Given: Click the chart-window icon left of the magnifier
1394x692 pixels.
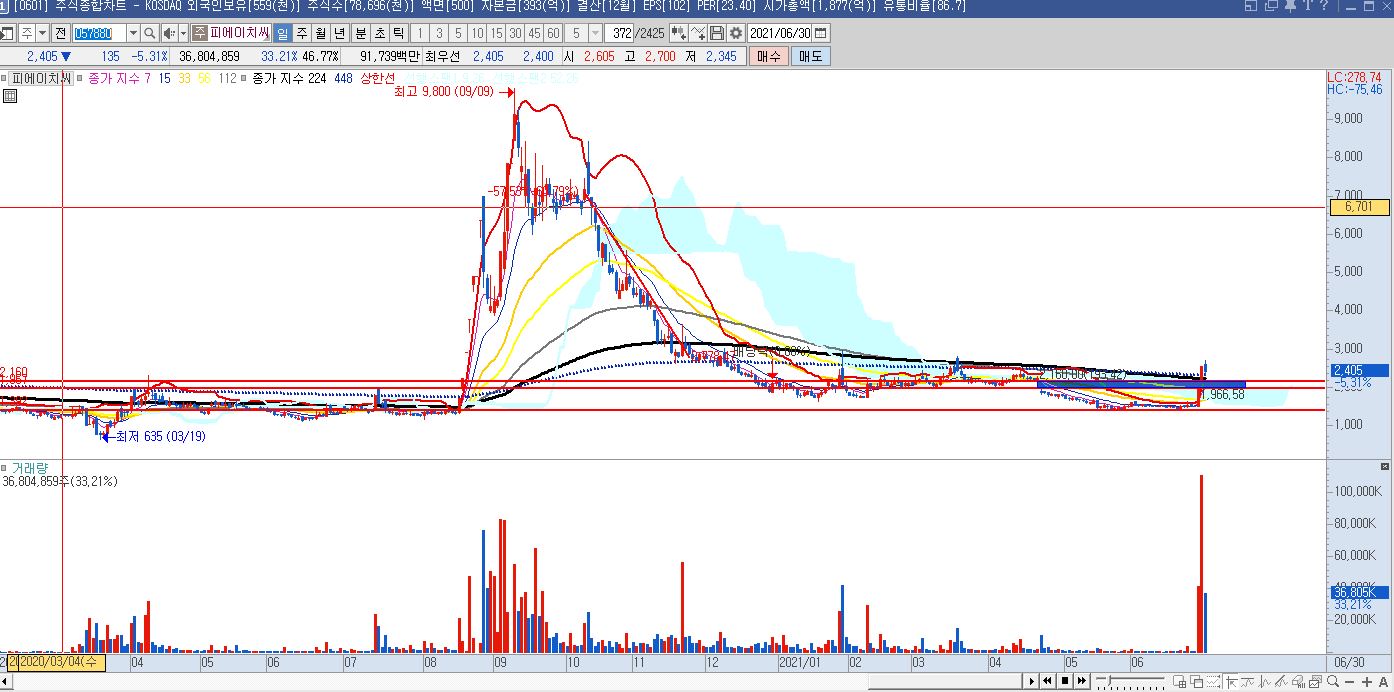Looking at the screenshot, I should (1315, 681).
